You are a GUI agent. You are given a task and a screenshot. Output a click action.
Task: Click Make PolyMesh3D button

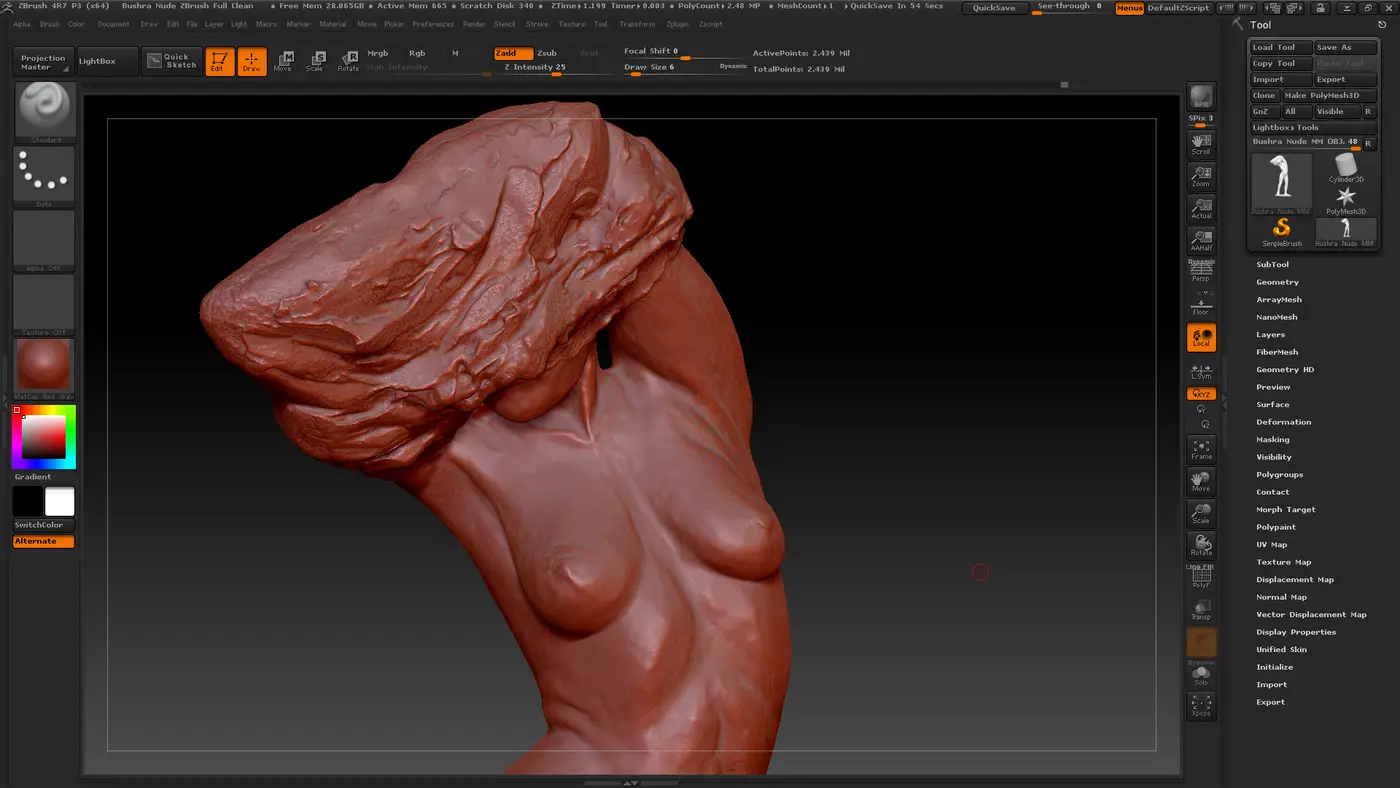1328,95
